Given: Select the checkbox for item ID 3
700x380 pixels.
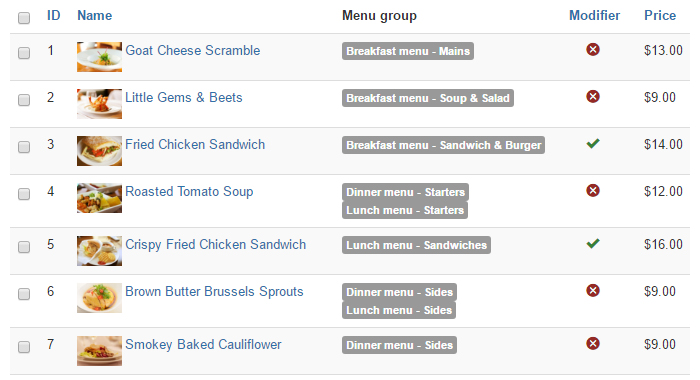Looking at the screenshot, I should 24,147.
